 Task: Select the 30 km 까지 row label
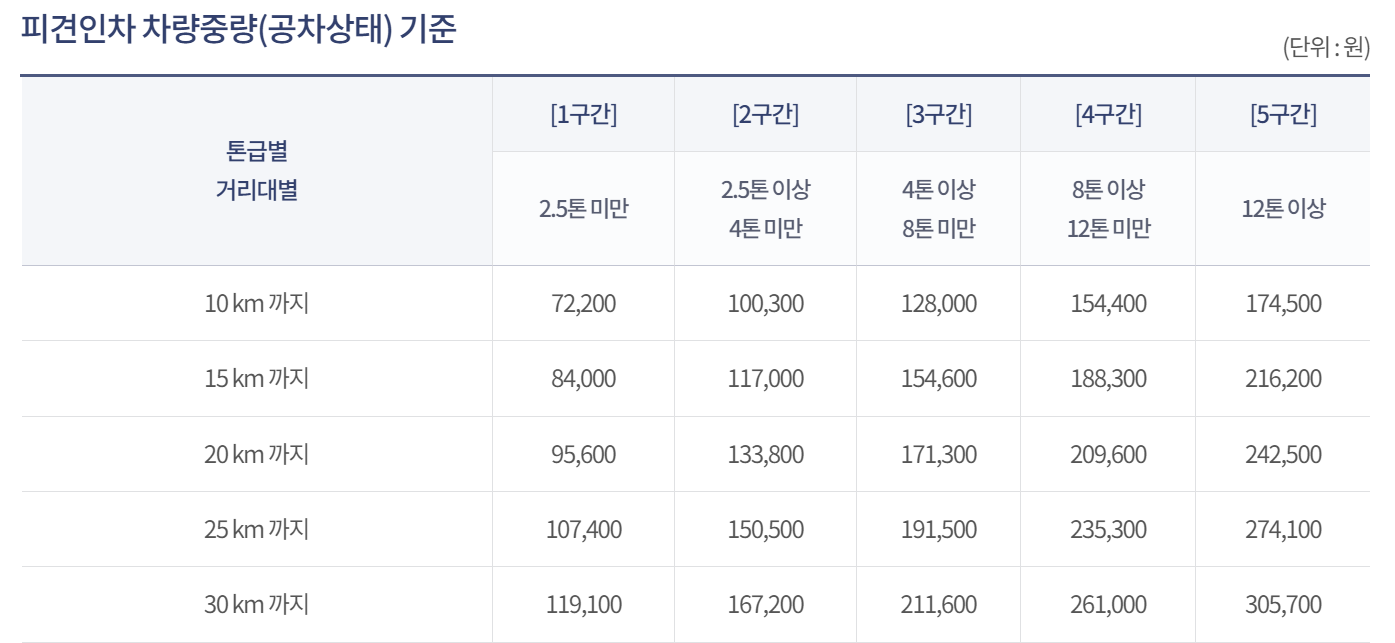click(257, 605)
